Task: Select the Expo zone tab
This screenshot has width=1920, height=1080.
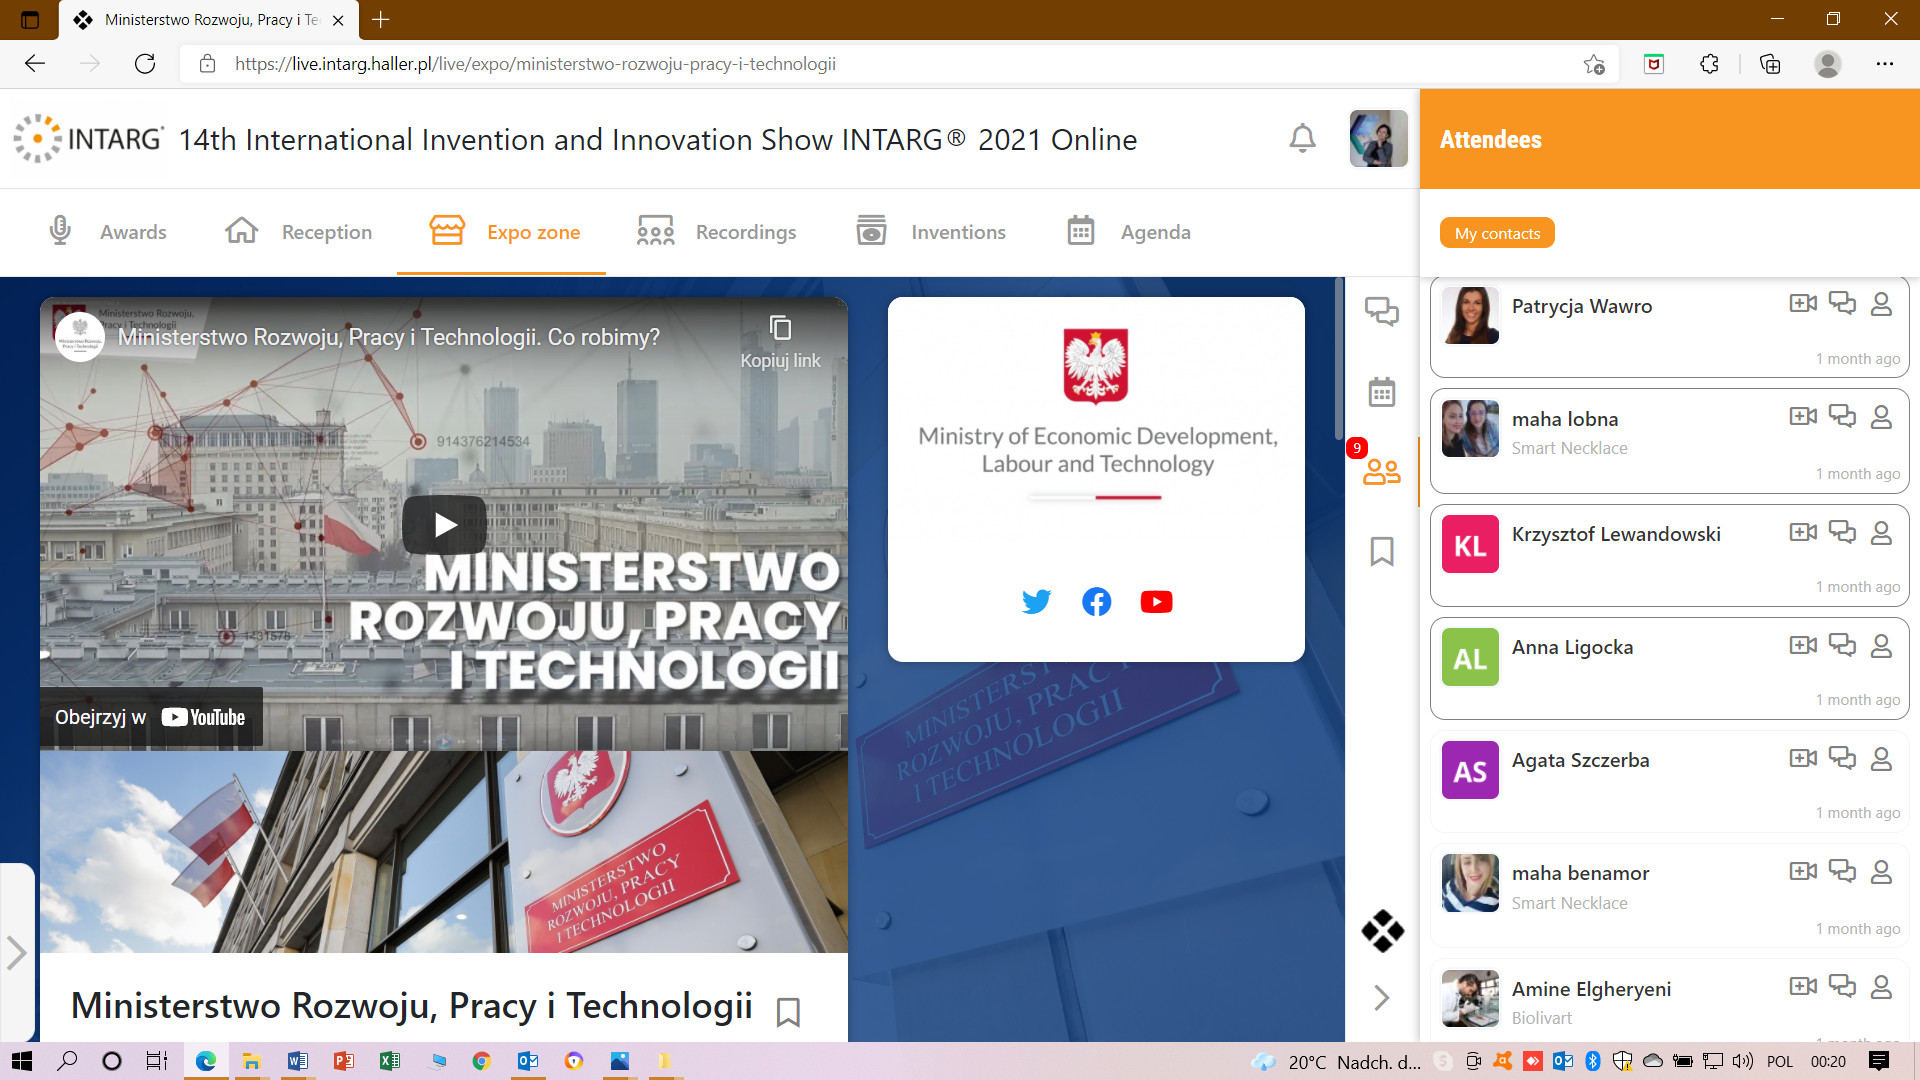Action: click(x=504, y=232)
